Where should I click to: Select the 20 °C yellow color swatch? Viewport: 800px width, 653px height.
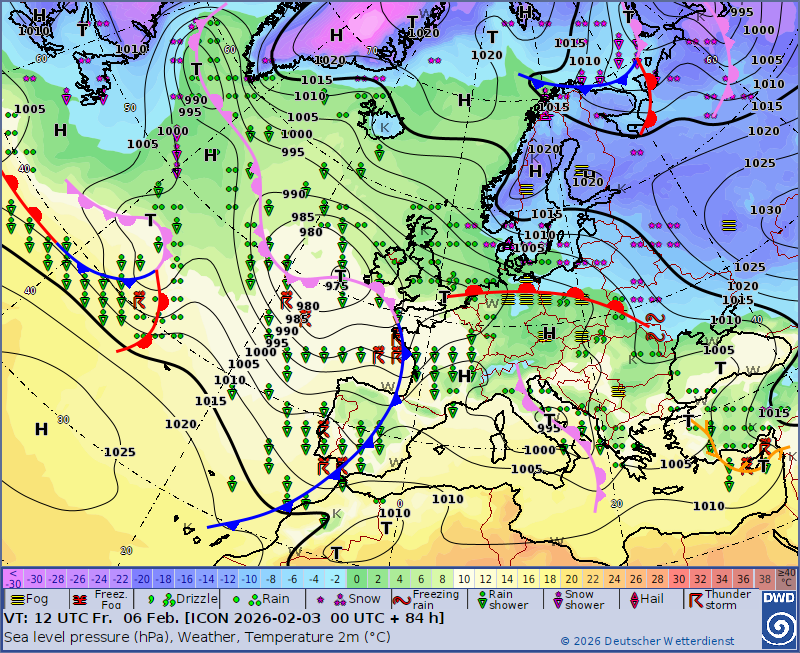(573, 578)
